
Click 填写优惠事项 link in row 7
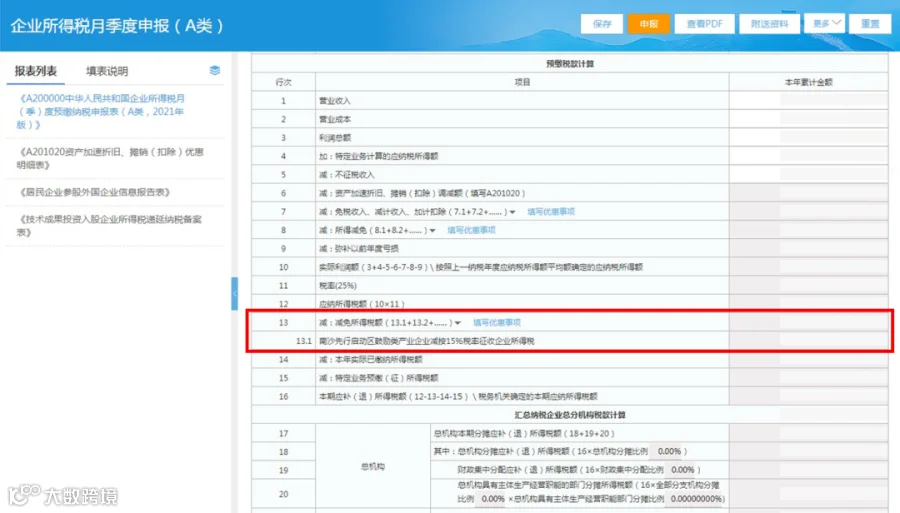click(x=551, y=212)
